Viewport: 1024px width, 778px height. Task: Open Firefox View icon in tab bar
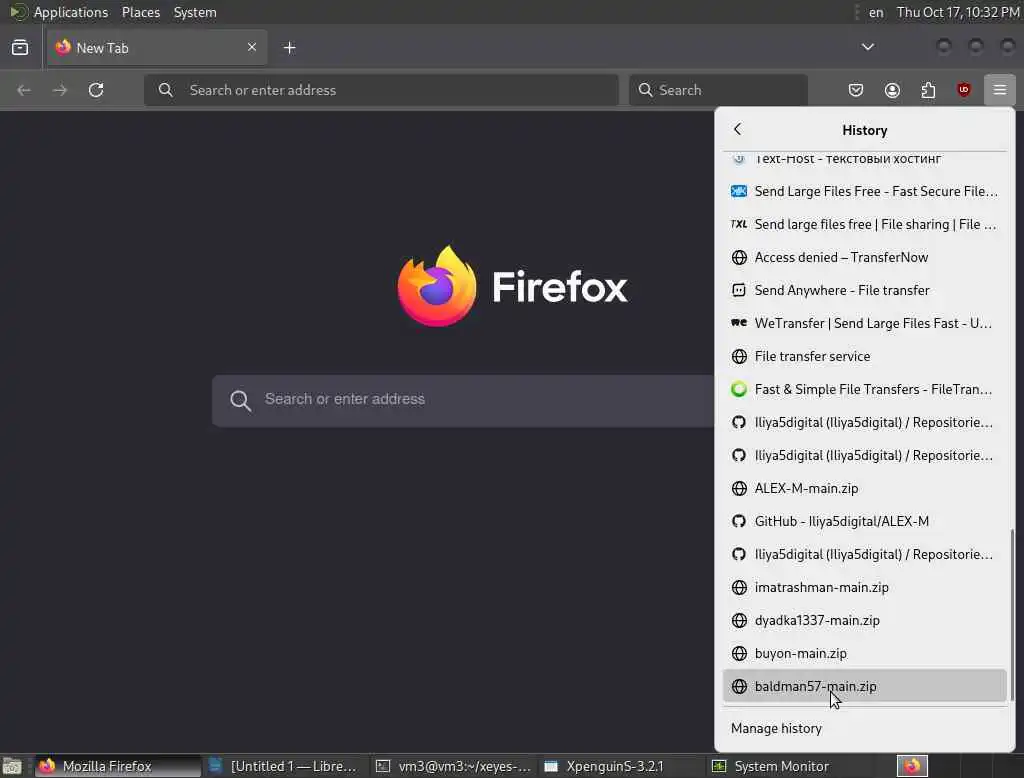[20, 47]
